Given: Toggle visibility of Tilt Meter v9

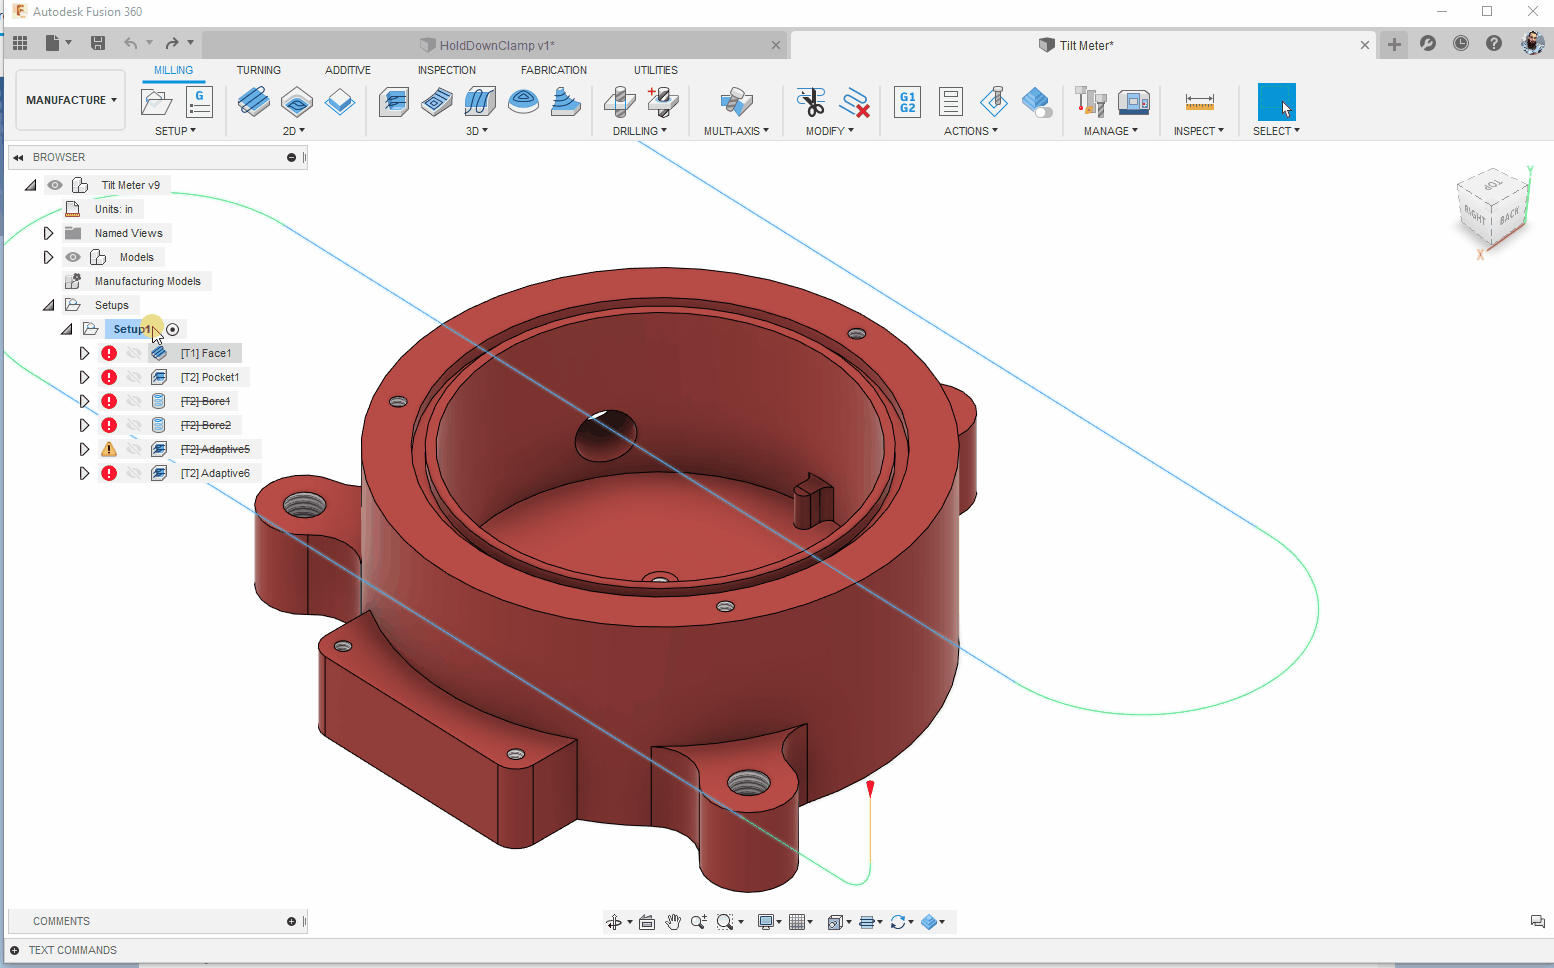Looking at the screenshot, I should click(55, 185).
